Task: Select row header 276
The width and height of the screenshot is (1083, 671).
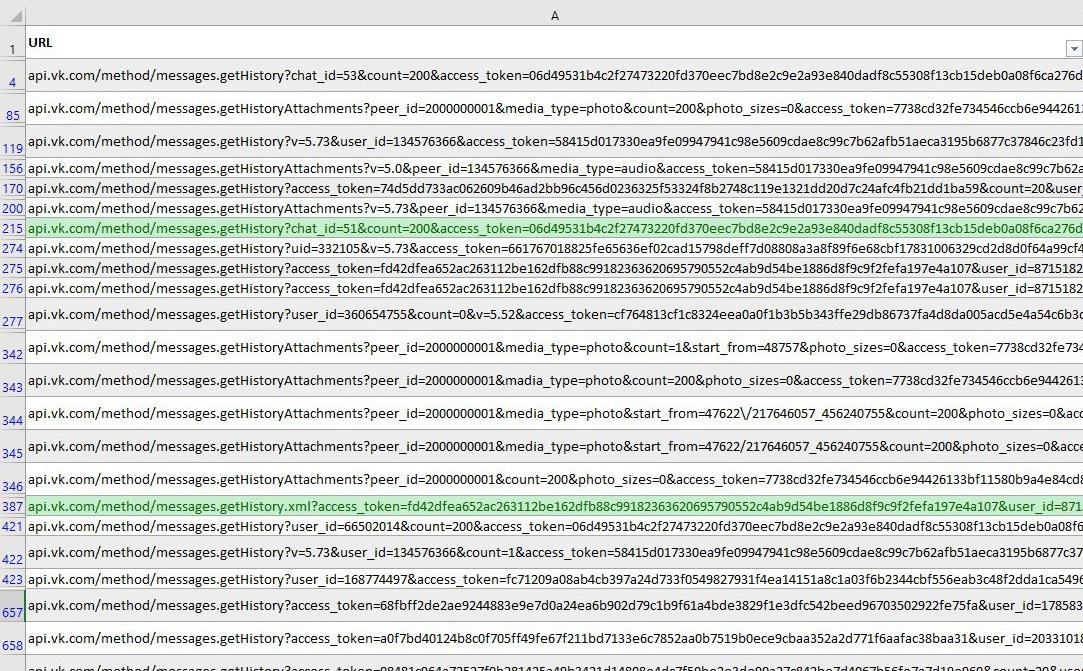Action: (x=12, y=288)
